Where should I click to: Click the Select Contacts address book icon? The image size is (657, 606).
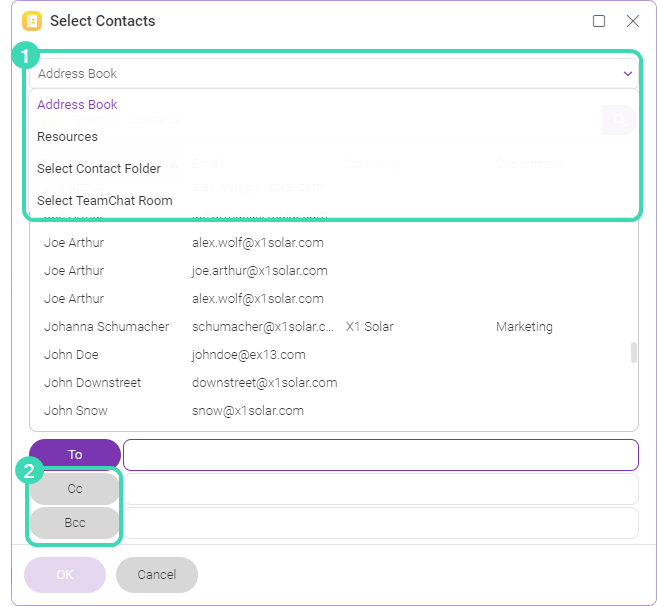pos(32,21)
